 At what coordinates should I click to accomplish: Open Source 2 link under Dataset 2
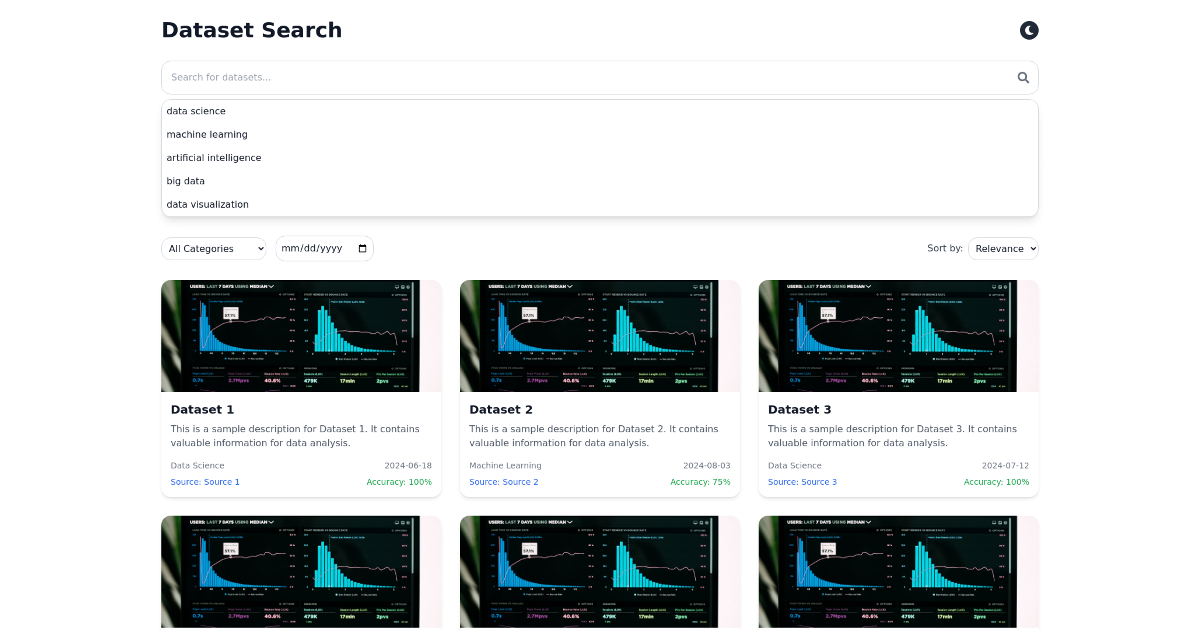(x=503, y=482)
